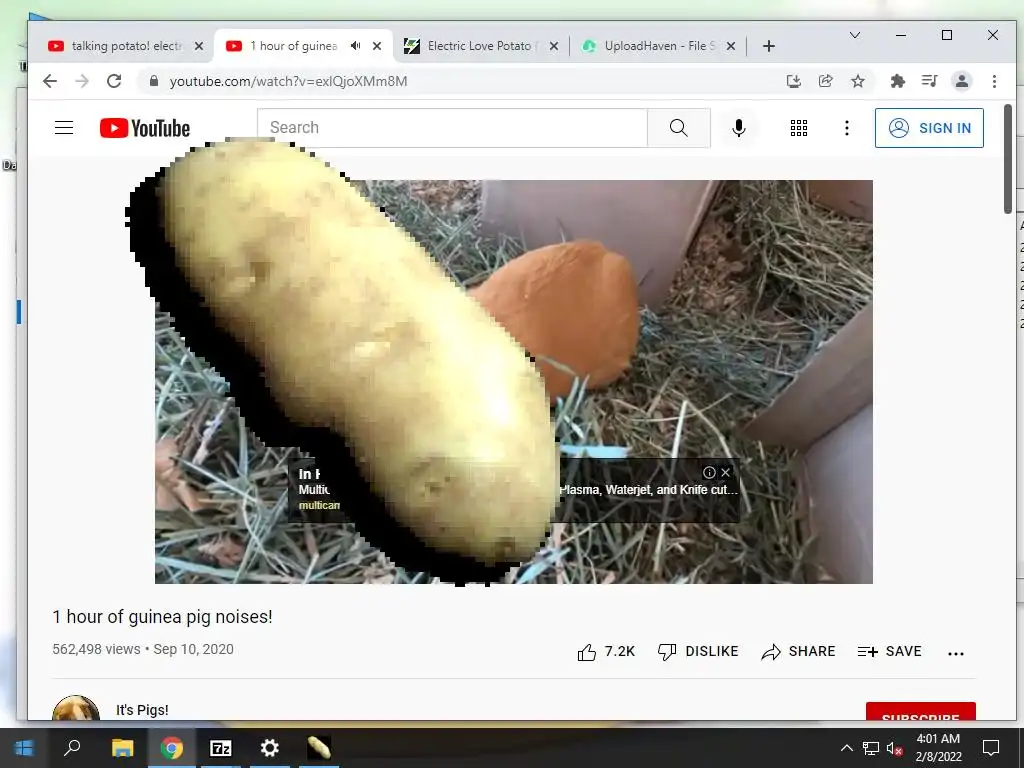Open the Chrome three-dot menu
Image resolution: width=1024 pixels, height=768 pixels.
click(x=994, y=81)
